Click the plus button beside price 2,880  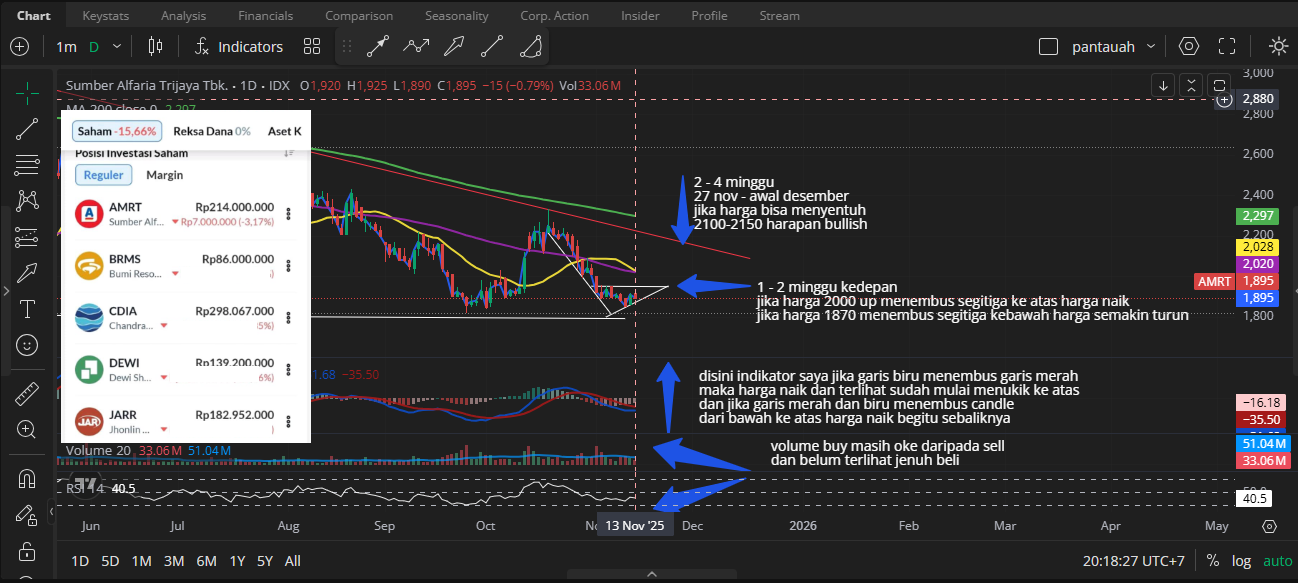pos(1225,100)
